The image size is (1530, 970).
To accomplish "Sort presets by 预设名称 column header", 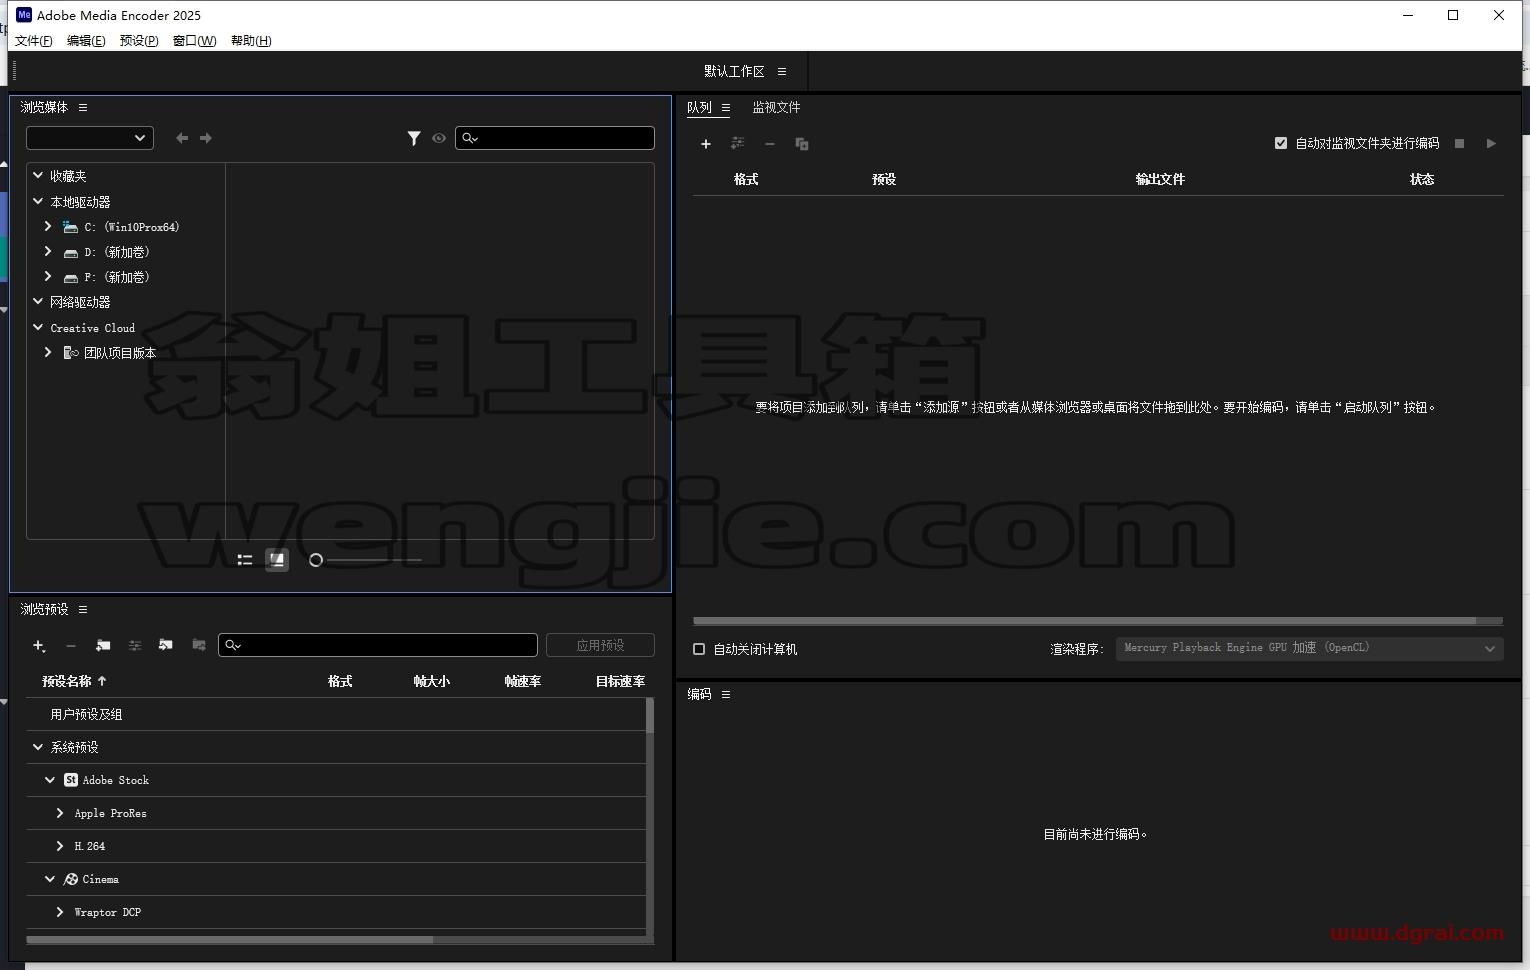I will (67, 681).
